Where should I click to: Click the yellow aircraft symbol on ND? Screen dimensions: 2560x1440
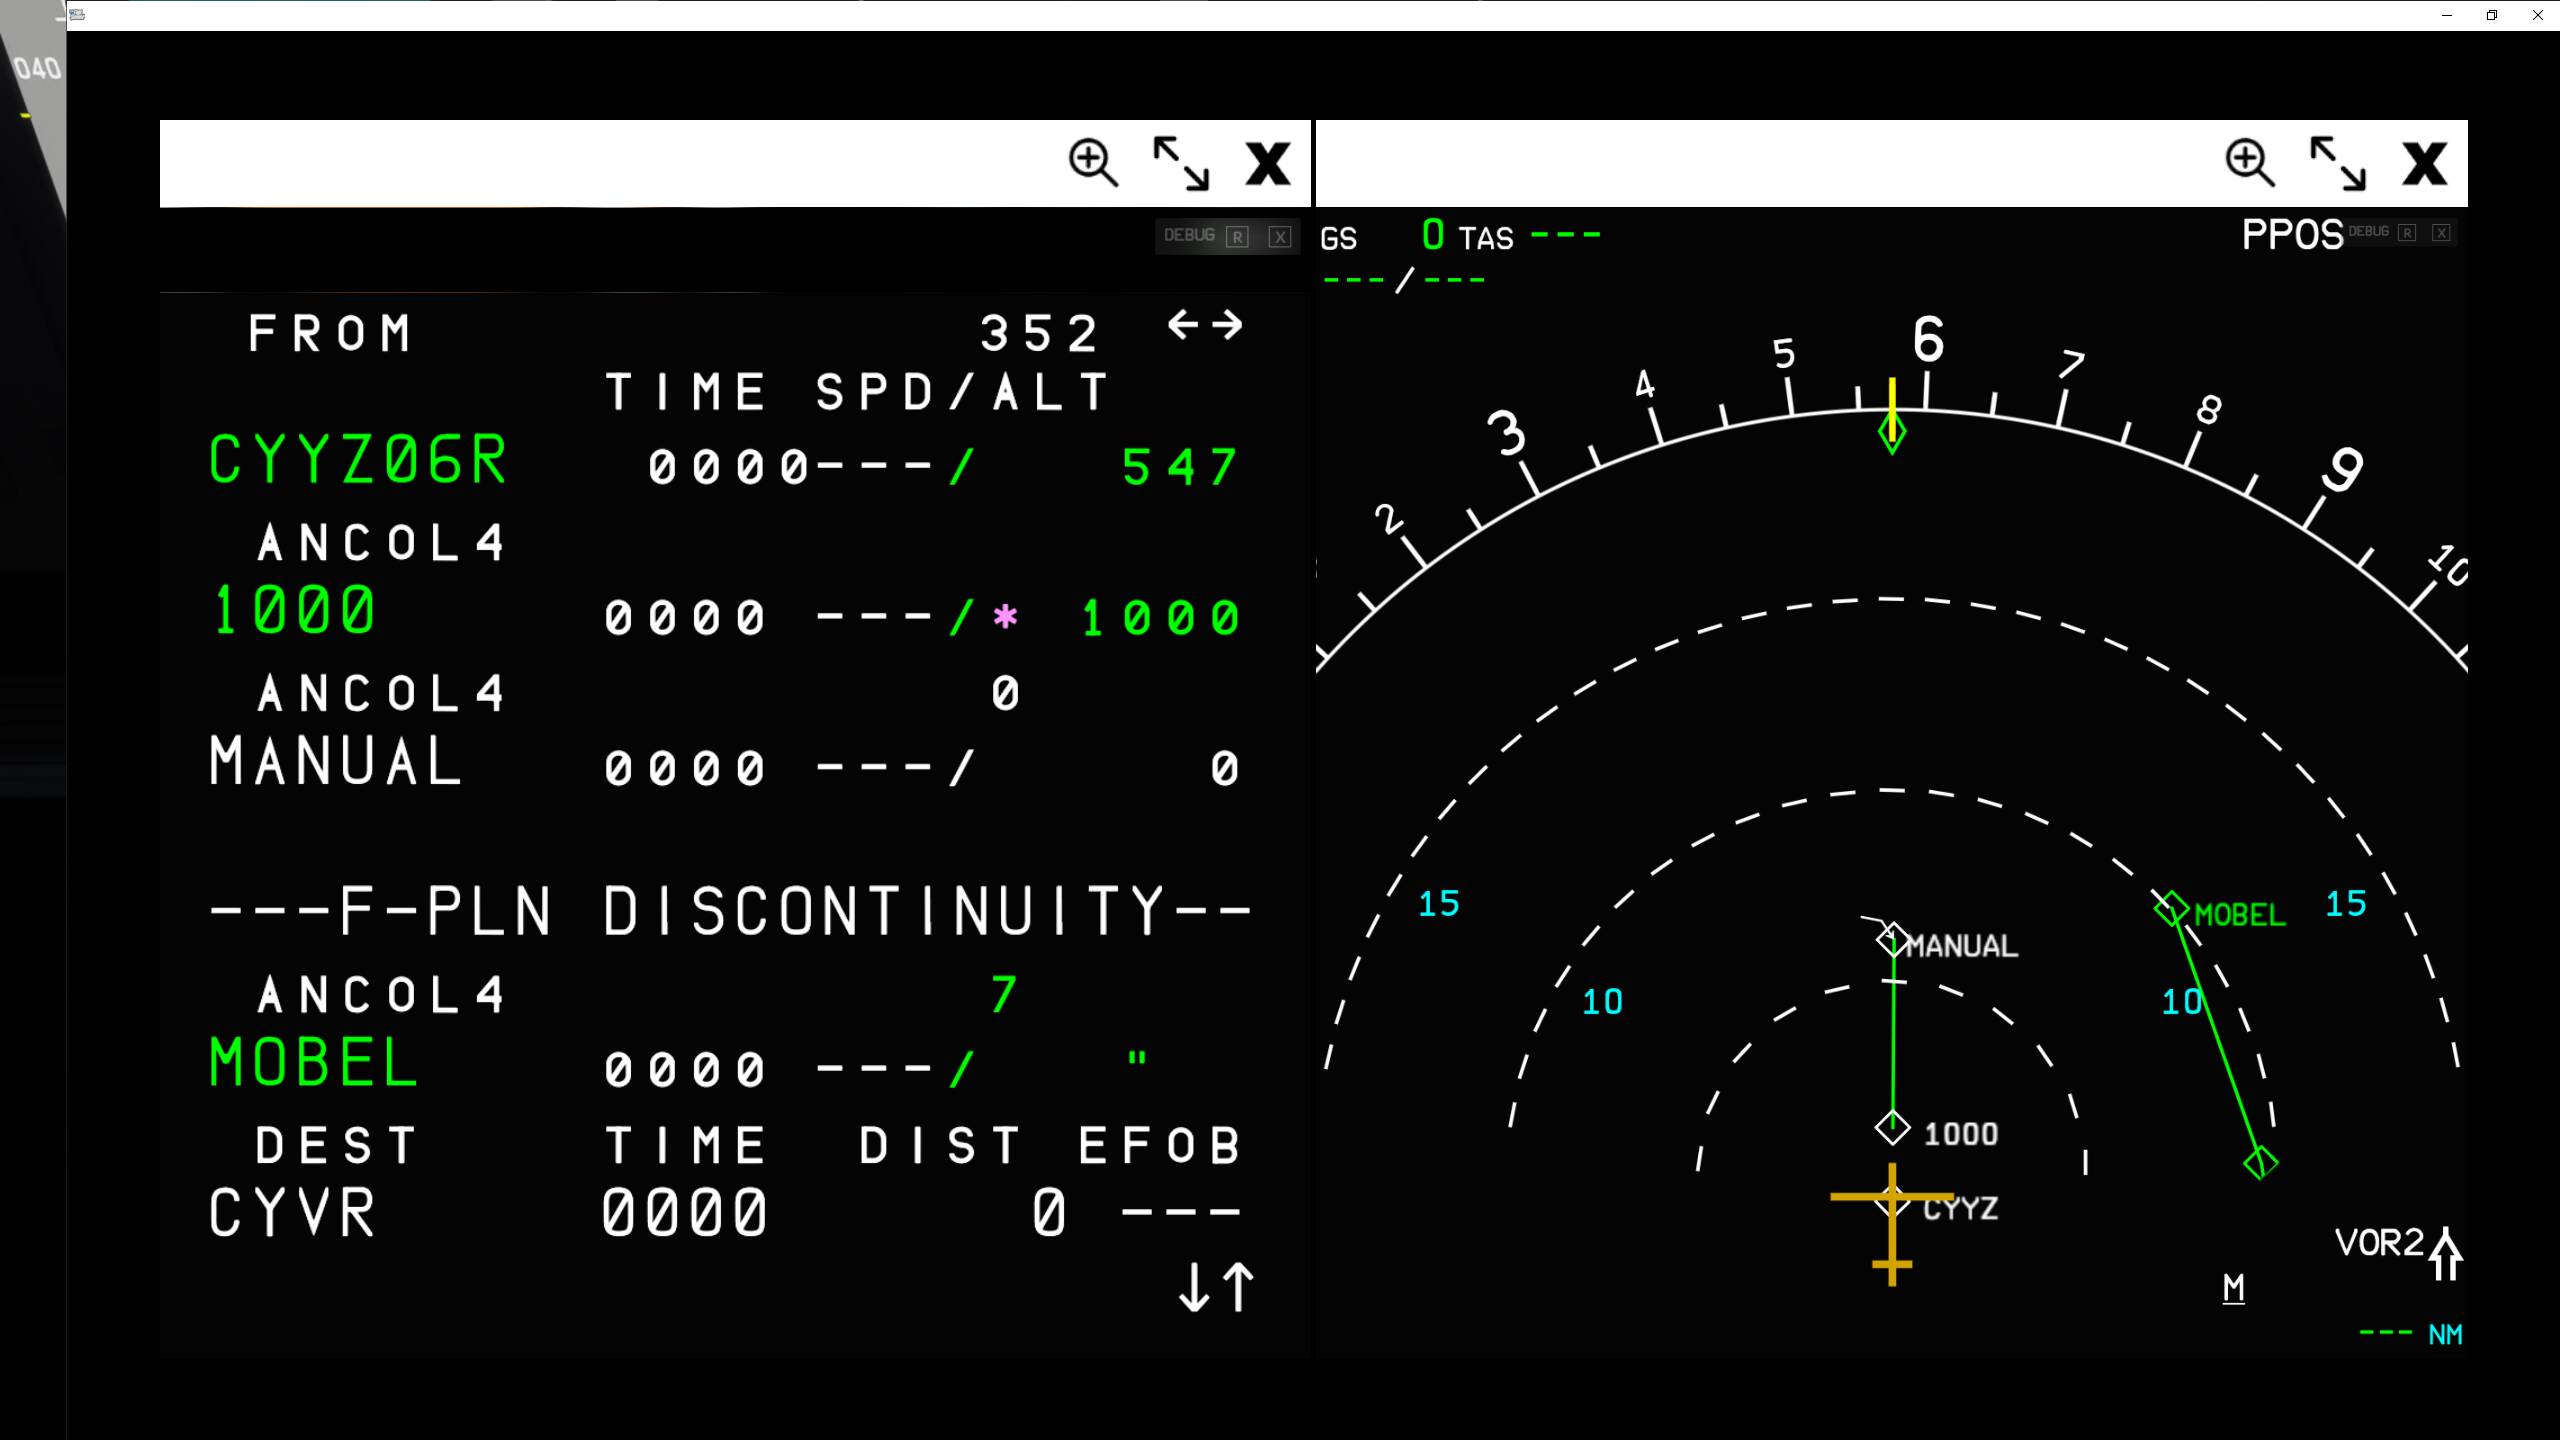1891,1224
